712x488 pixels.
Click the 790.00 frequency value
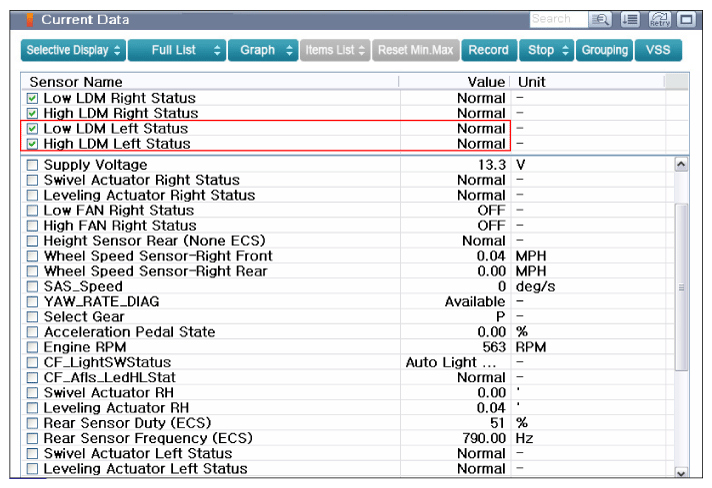coord(485,439)
